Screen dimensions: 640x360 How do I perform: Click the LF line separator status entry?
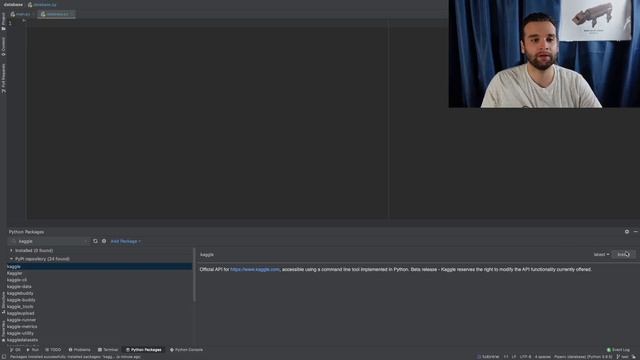(514, 357)
